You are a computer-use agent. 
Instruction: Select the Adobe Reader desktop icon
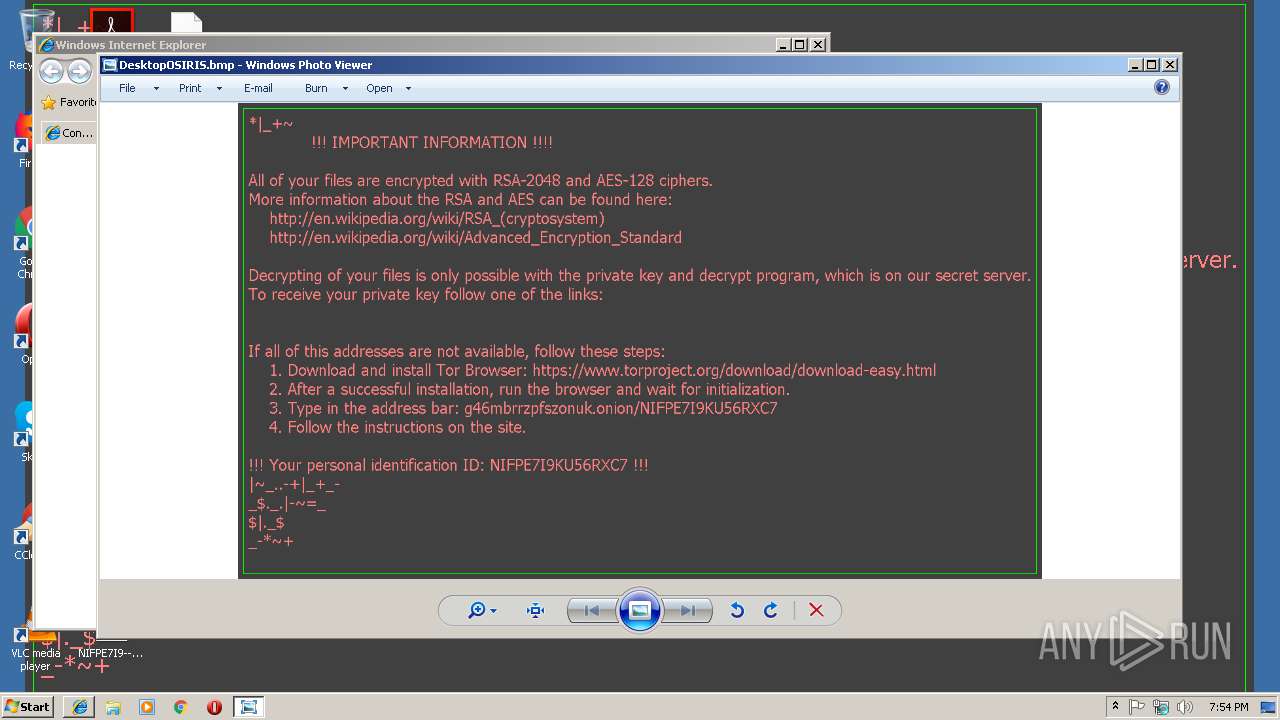pyautogui.click(x=111, y=21)
